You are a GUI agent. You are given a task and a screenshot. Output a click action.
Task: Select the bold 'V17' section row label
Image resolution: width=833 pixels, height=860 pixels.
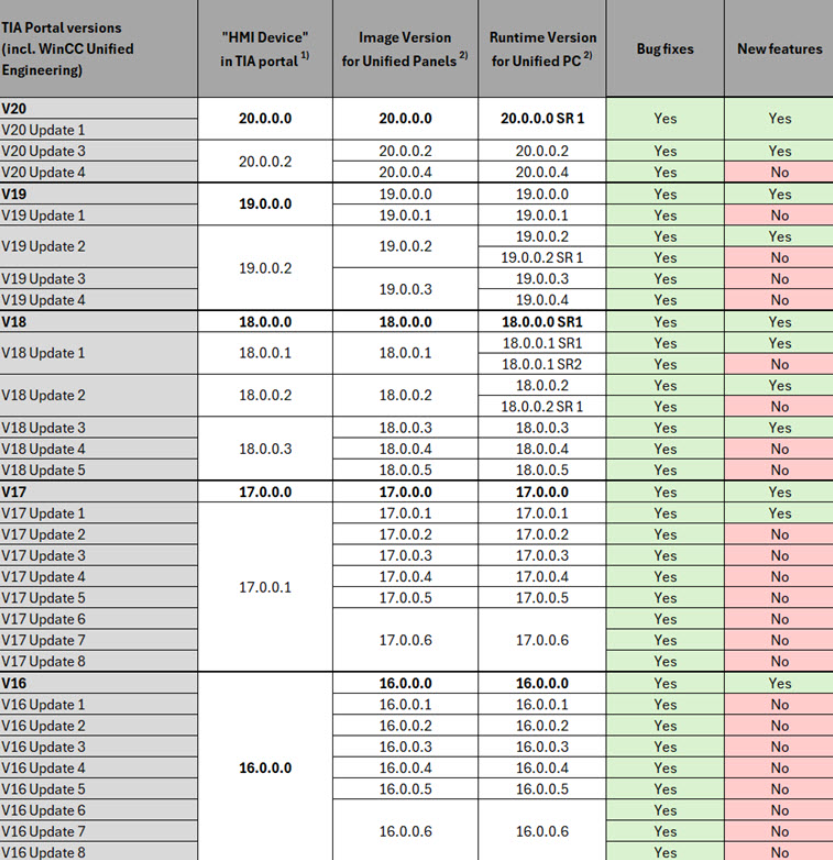(x=20, y=492)
